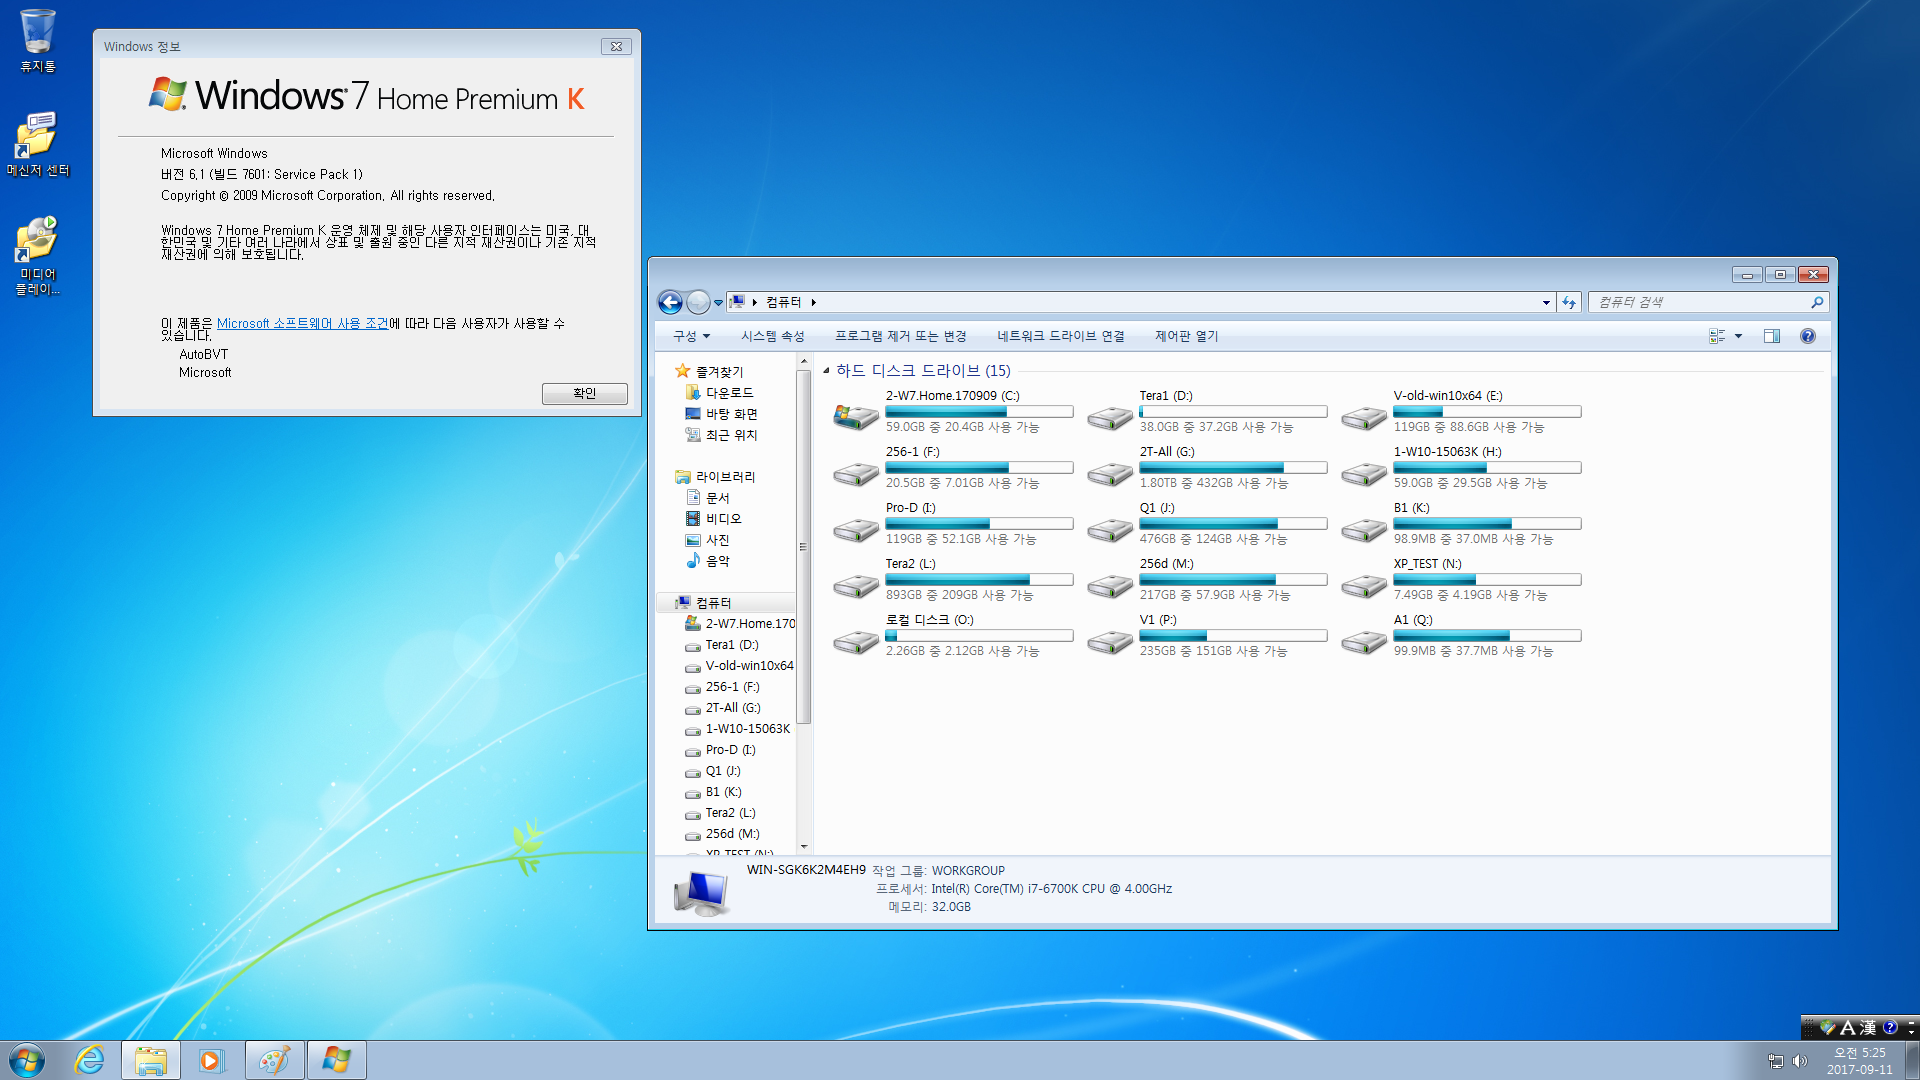The width and height of the screenshot is (1920, 1080).
Task: Click the refresh button next to address bar
Action: [1569, 302]
